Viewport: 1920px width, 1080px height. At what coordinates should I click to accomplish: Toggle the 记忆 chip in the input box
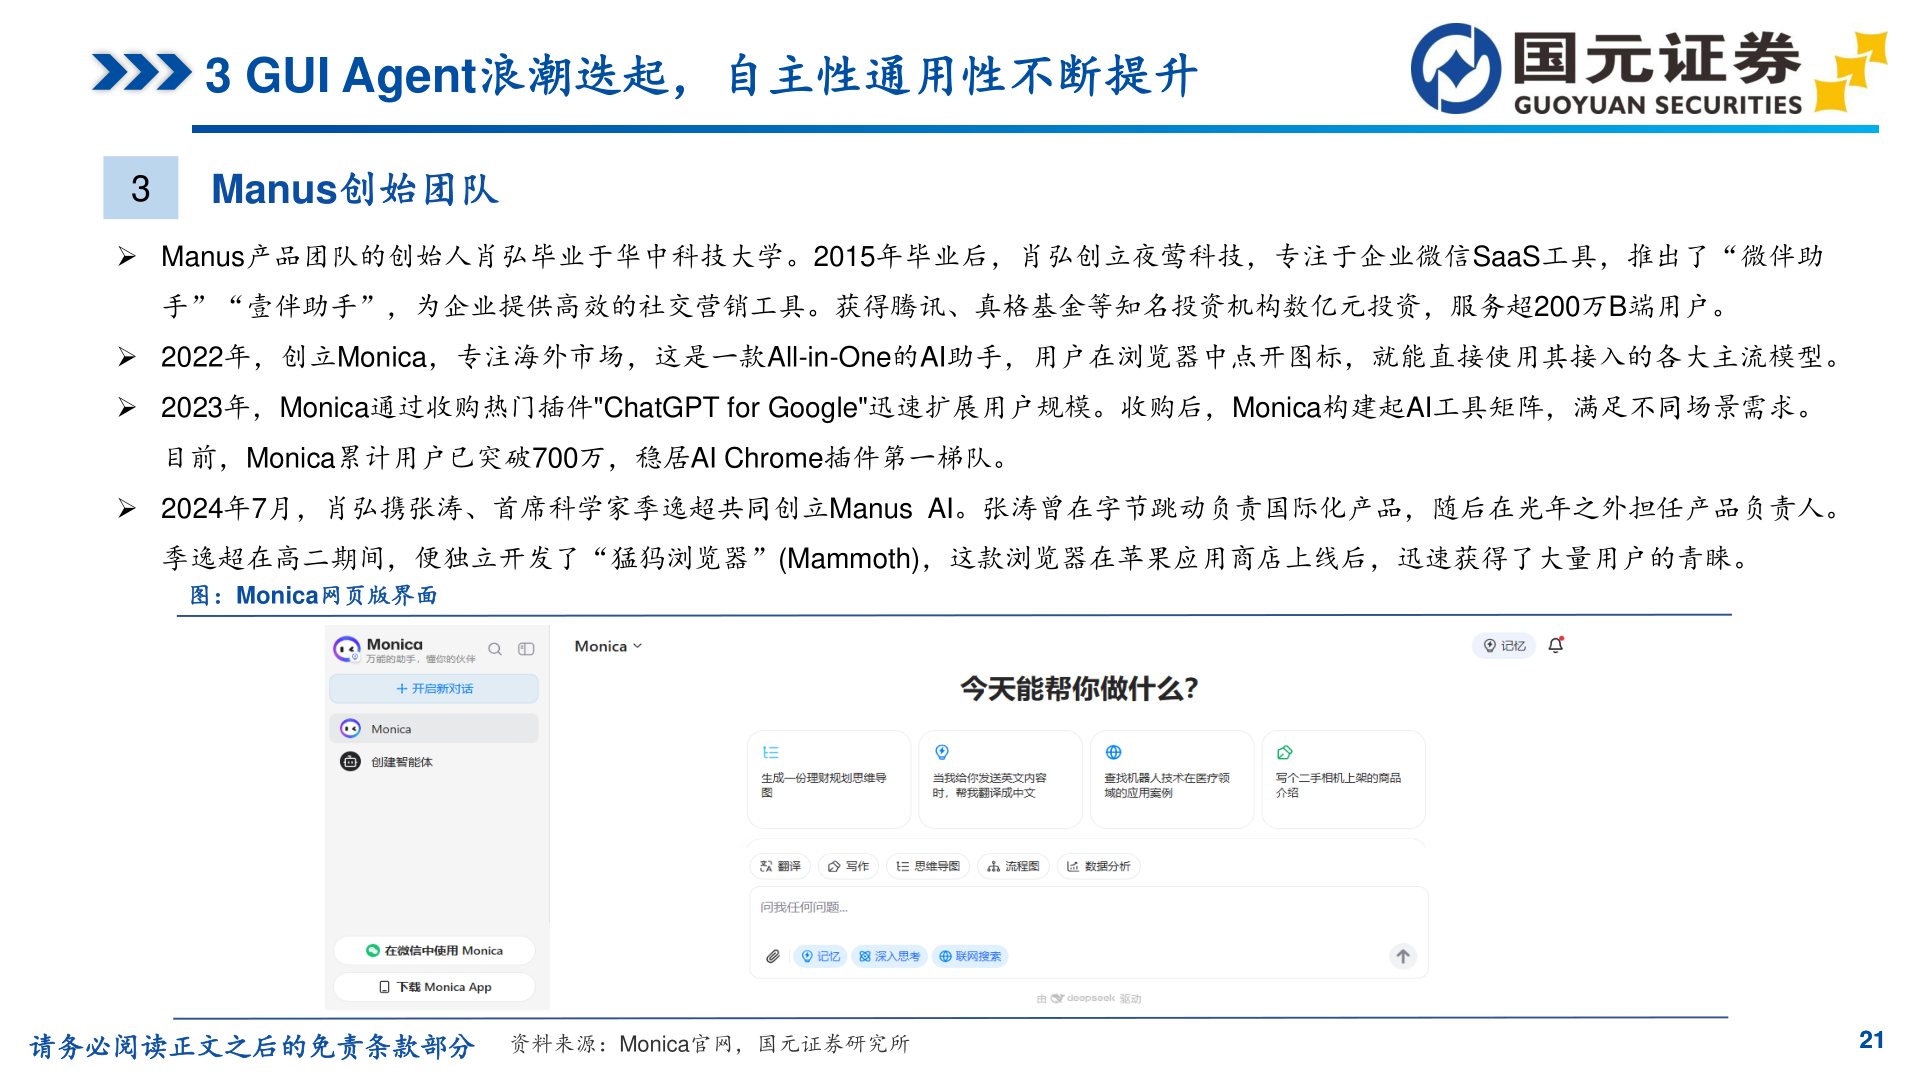click(821, 956)
